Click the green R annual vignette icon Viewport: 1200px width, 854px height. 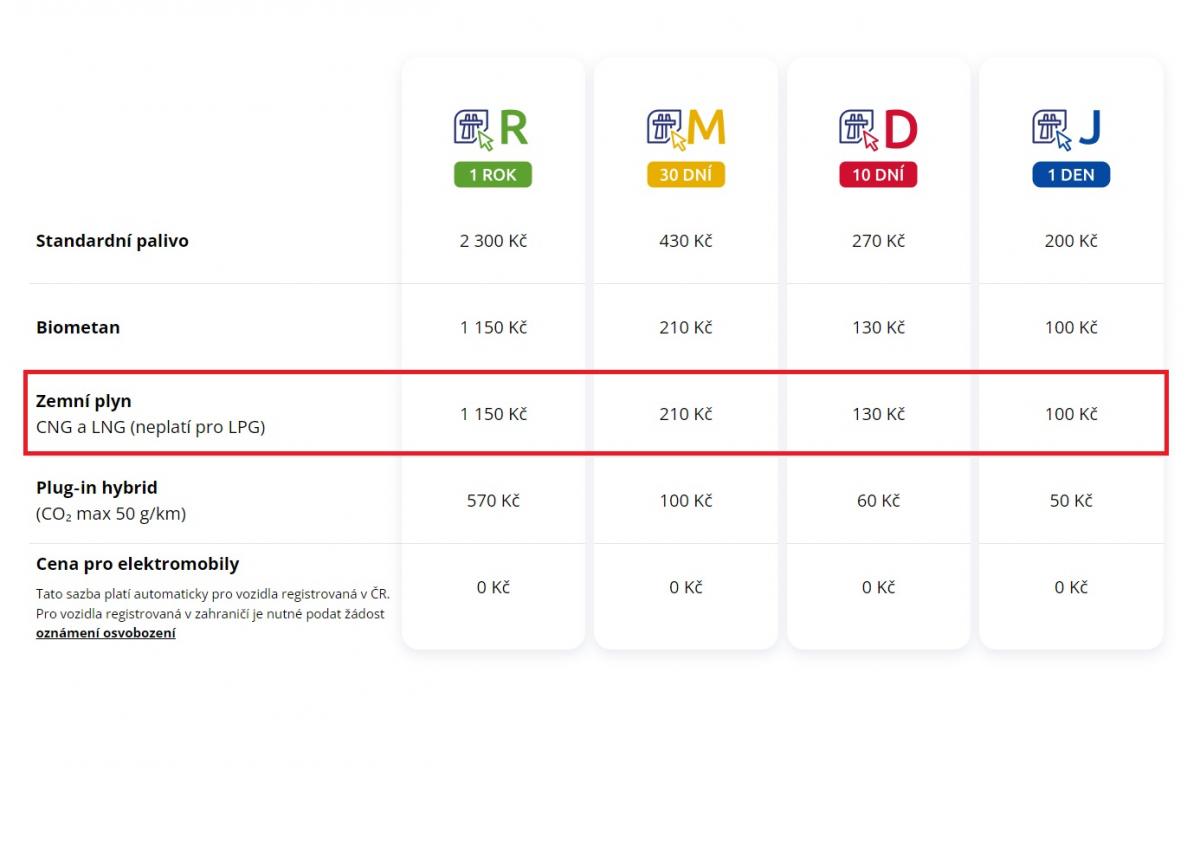point(492,129)
